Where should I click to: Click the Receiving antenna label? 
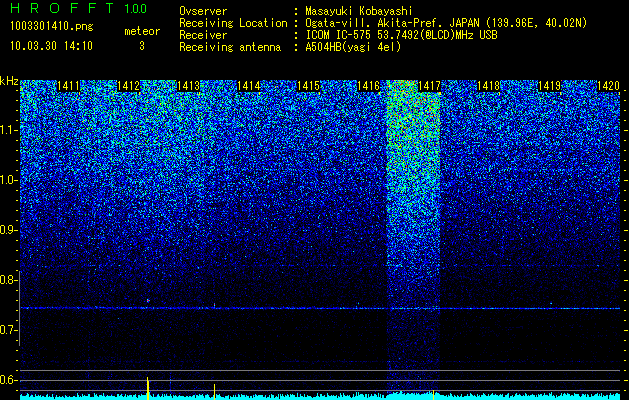(230, 47)
